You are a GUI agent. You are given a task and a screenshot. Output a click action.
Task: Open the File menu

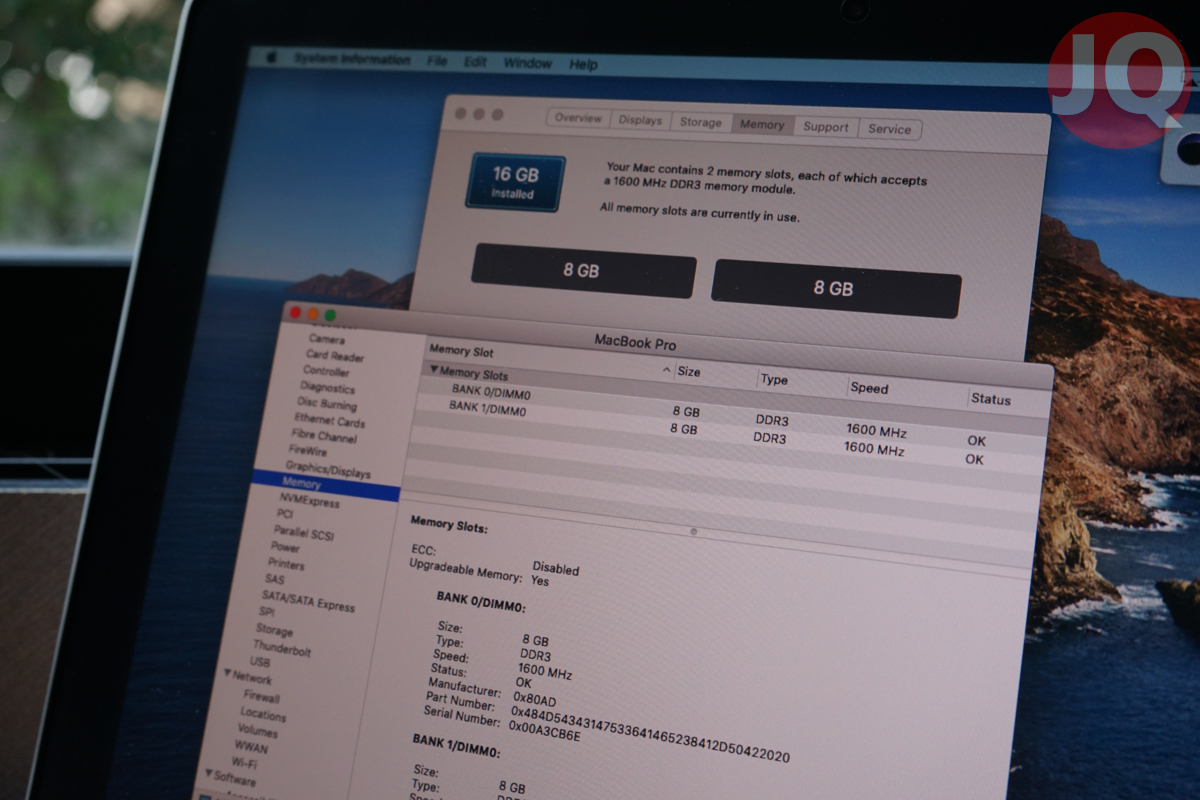[437, 61]
